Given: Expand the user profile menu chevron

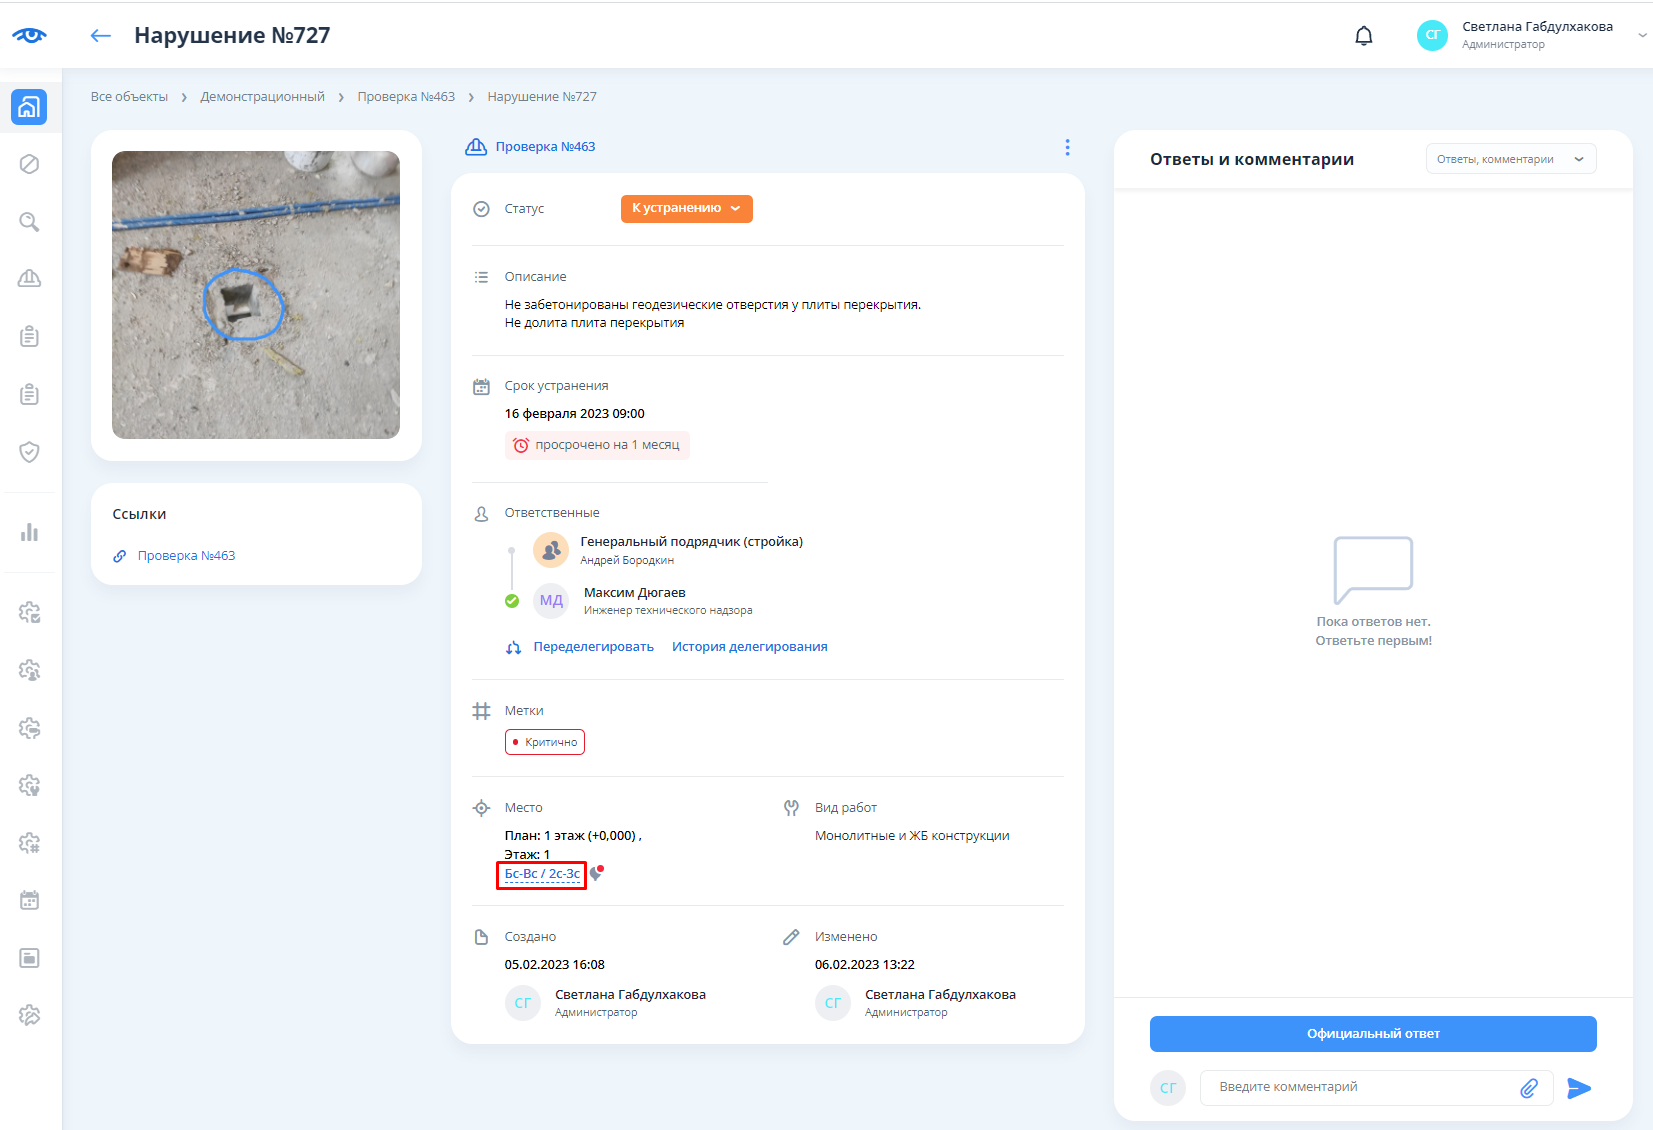Looking at the screenshot, I should coord(1641,35).
